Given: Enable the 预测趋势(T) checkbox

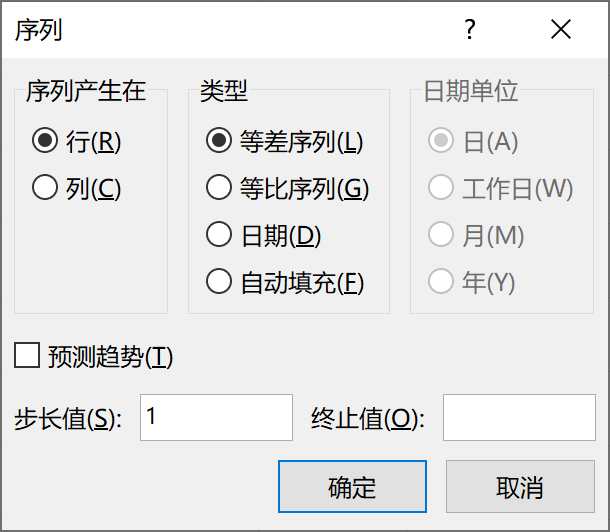Looking at the screenshot, I should point(28,355).
